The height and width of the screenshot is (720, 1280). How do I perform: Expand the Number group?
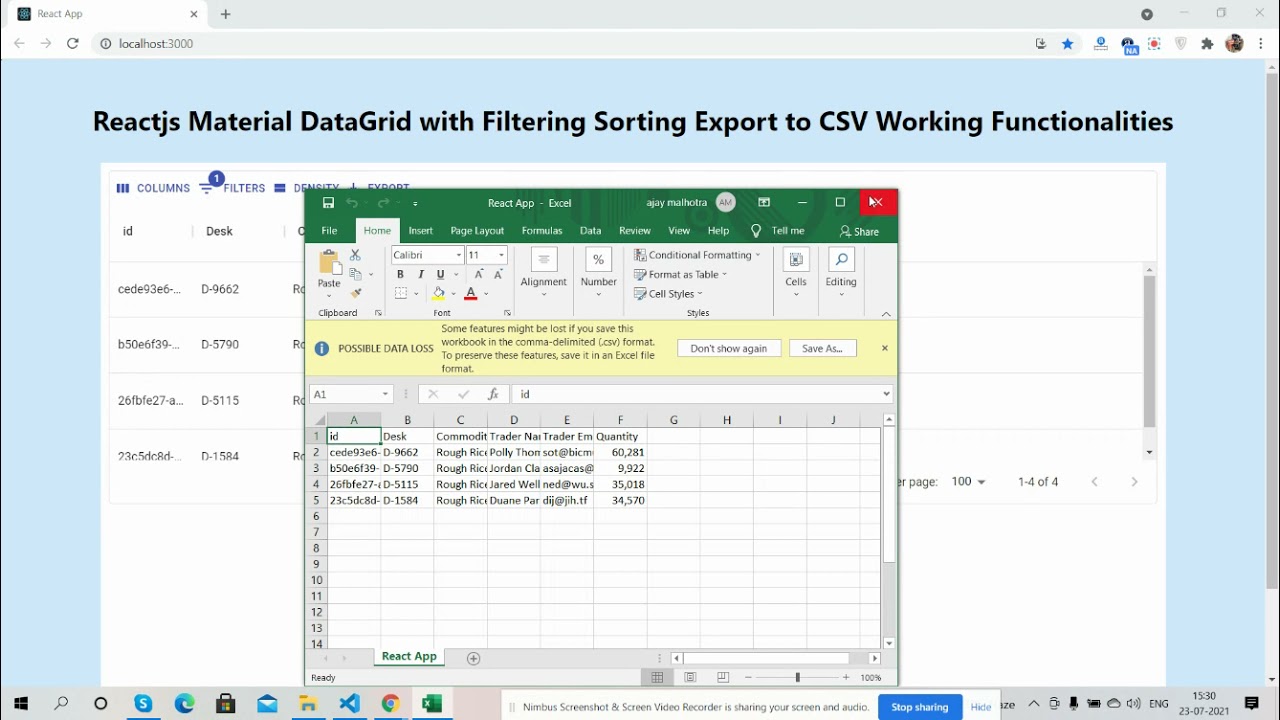pos(598,273)
